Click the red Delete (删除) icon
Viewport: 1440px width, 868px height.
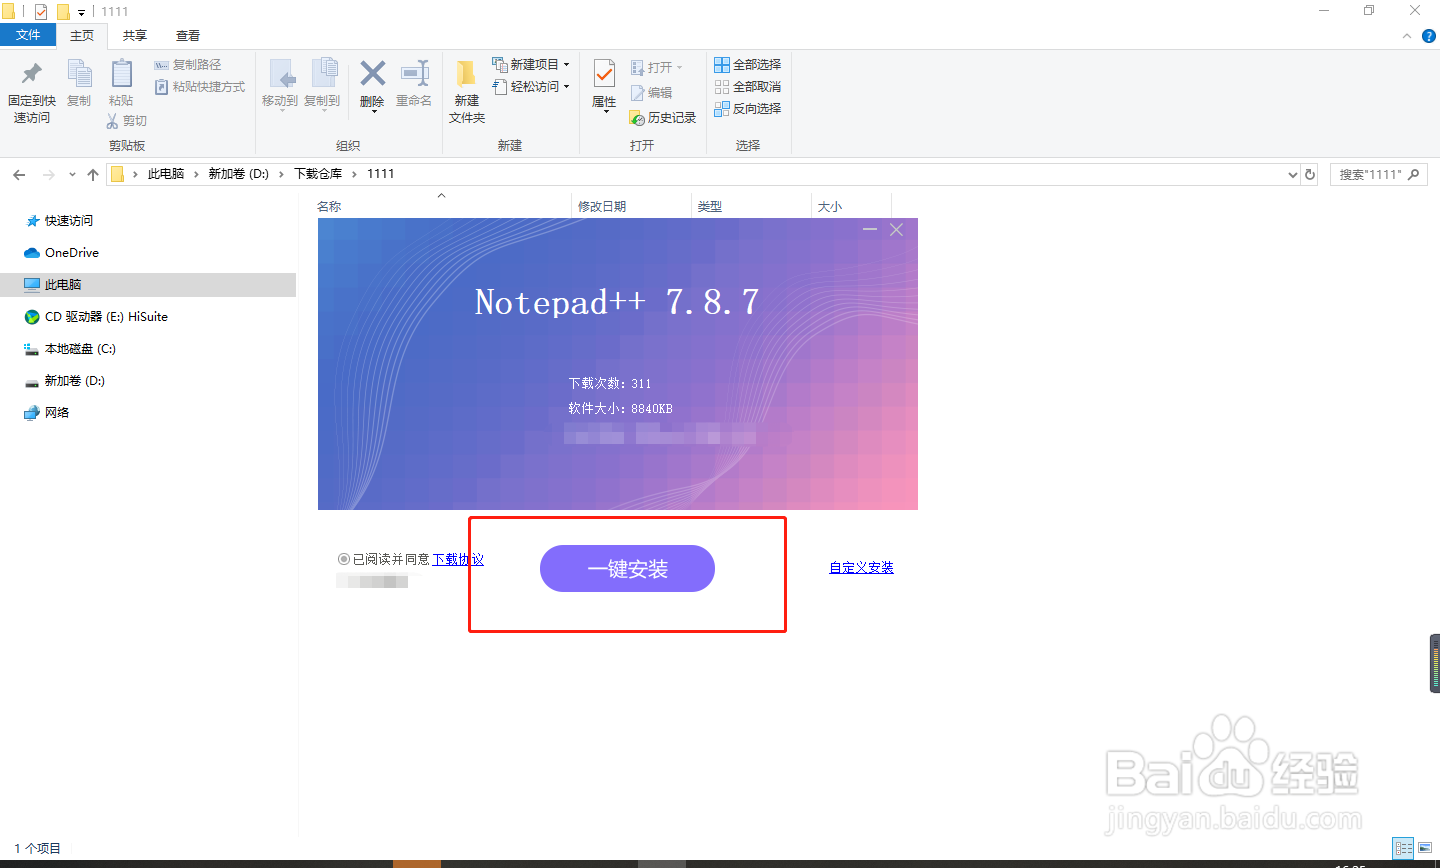point(373,73)
